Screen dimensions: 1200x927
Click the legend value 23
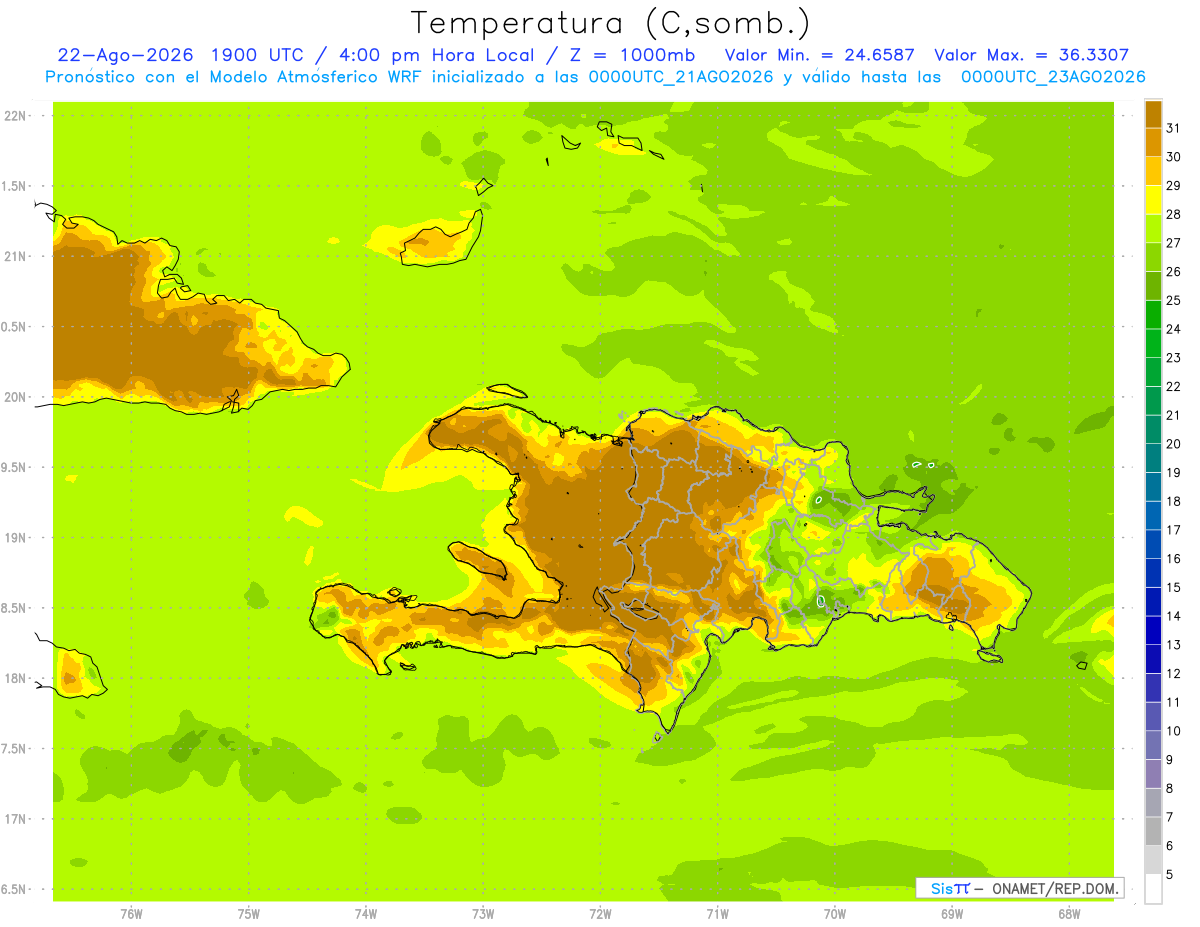pyautogui.click(x=1174, y=358)
